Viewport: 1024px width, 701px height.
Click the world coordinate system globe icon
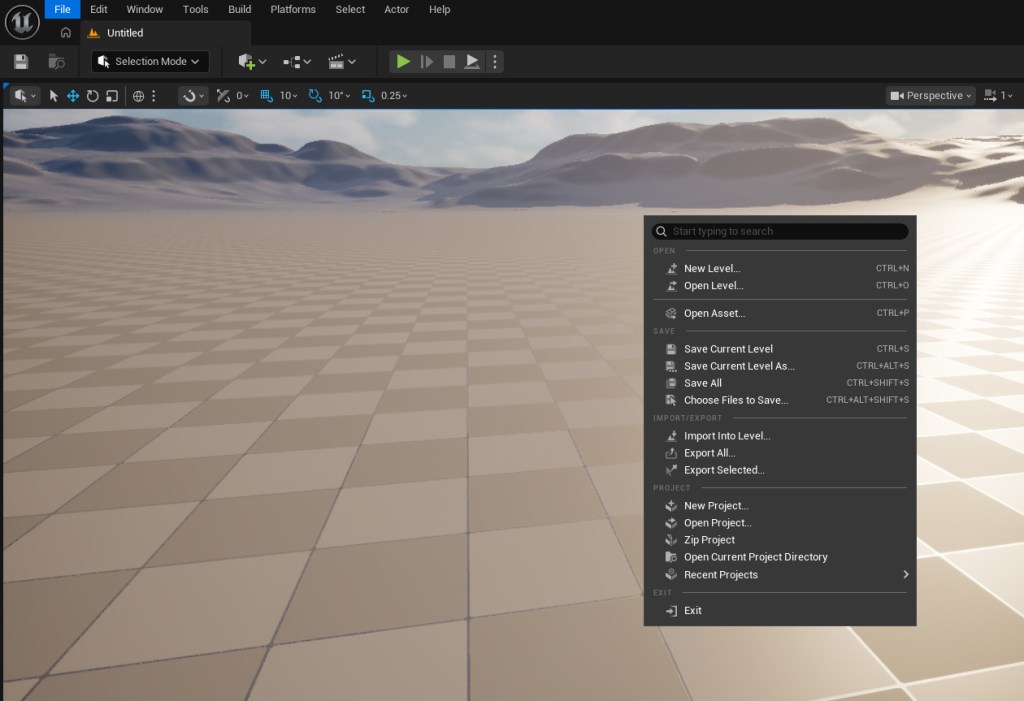tap(139, 96)
